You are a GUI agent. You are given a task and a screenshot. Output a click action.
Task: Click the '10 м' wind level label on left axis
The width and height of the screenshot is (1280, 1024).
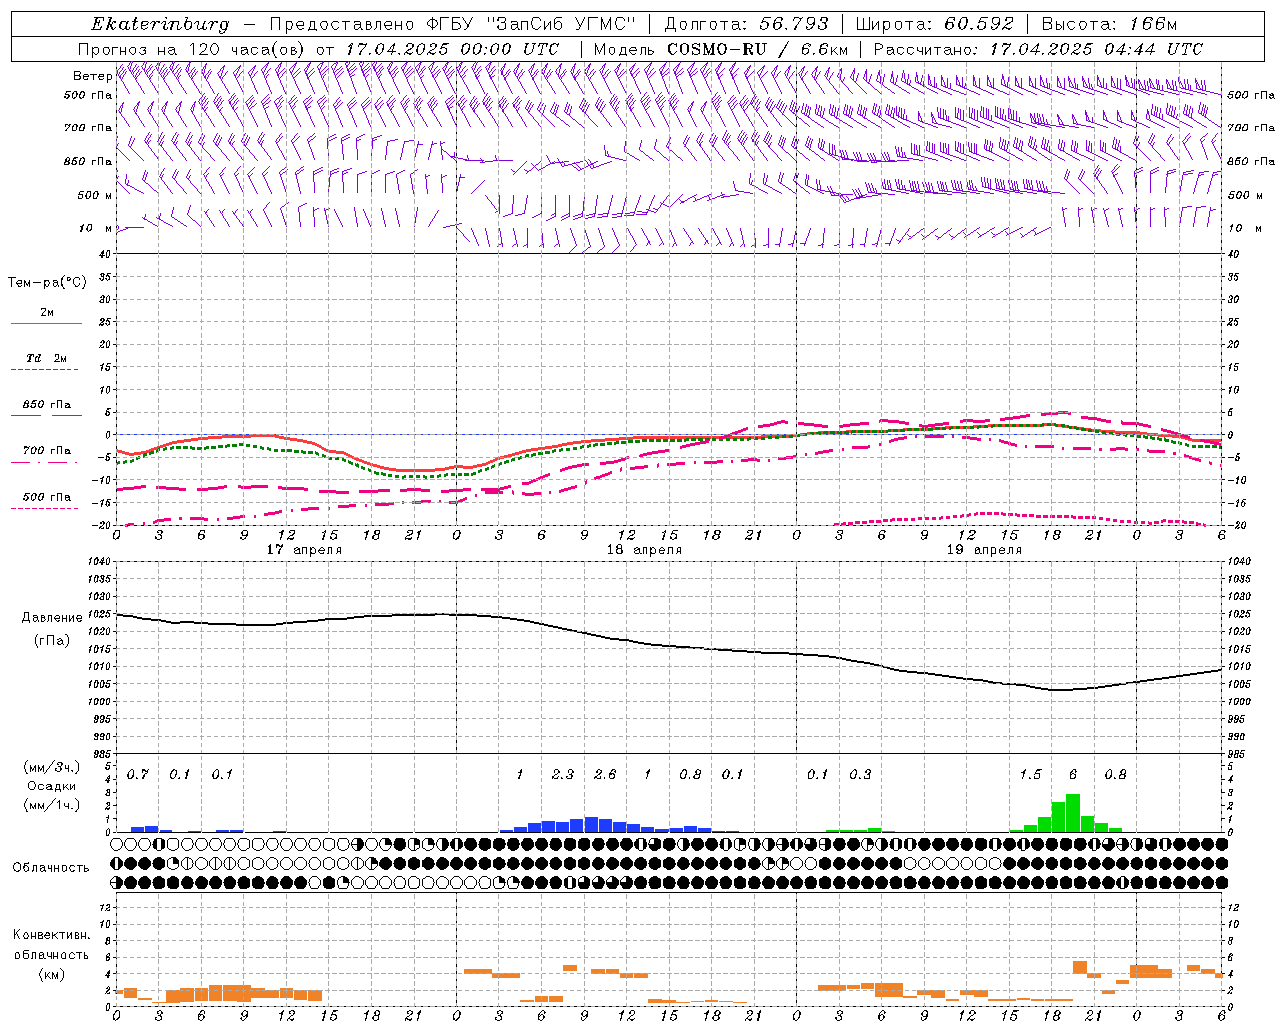click(x=96, y=228)
